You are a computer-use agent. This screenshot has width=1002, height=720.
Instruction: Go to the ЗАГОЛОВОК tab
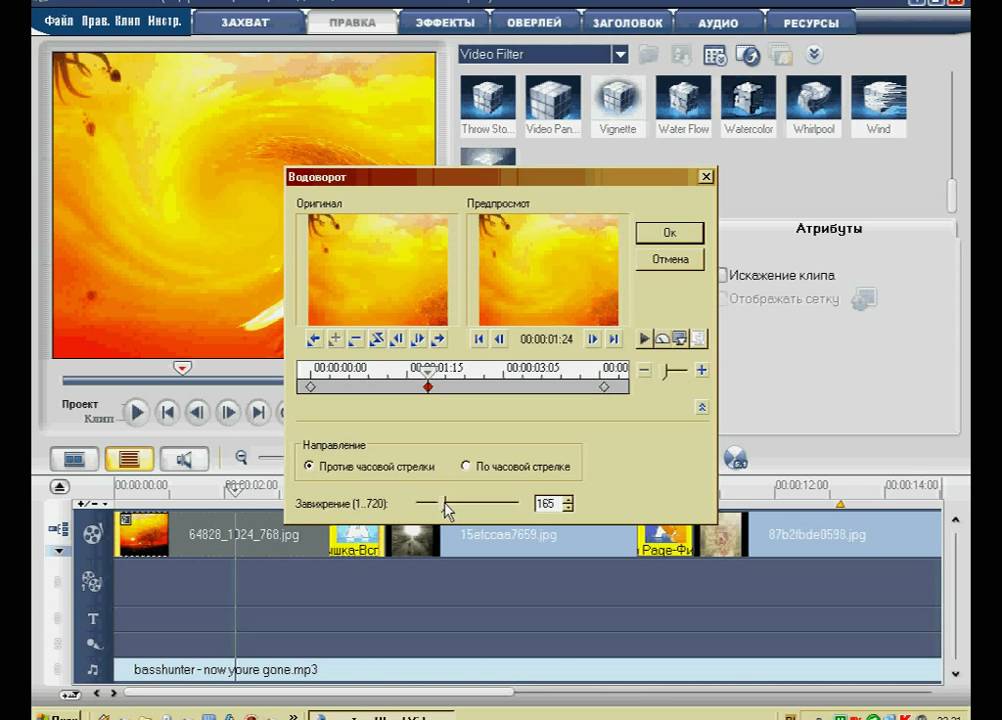pyautogui.click(x=628, y=23)
